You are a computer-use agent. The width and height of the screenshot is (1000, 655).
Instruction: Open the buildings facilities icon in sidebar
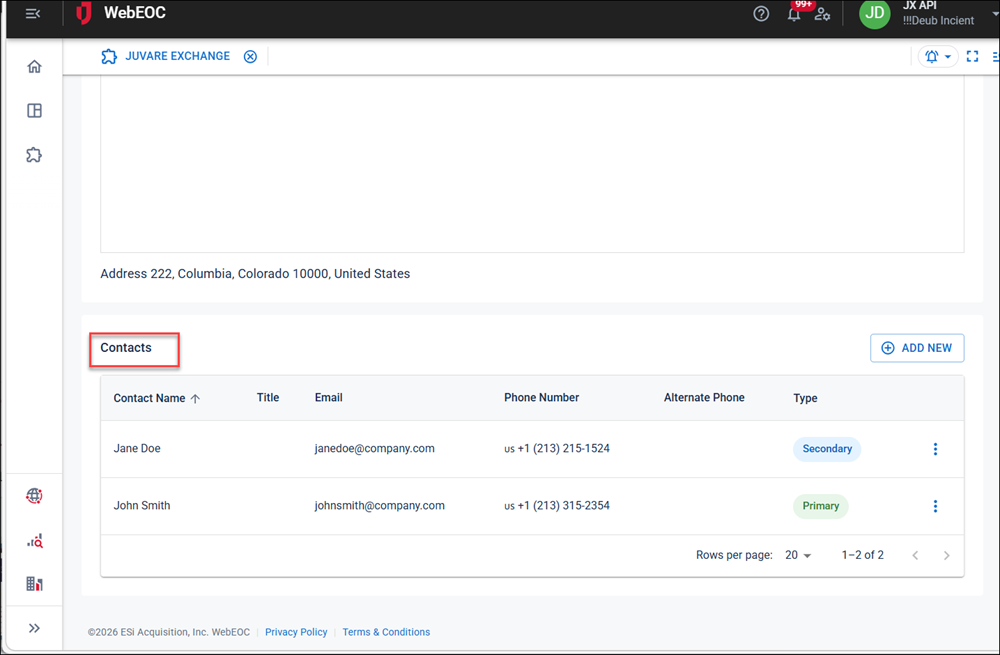pos(34,584)
